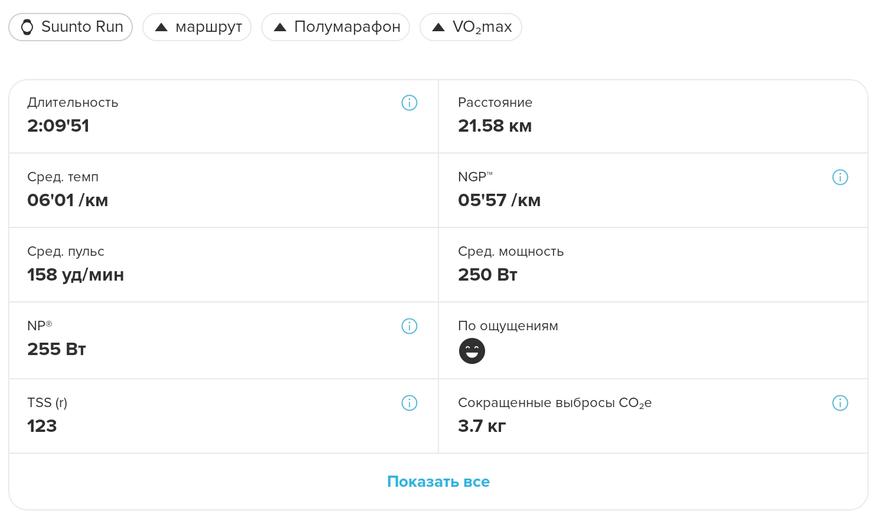Select the Расстояние 21.58 км cell
The height and width of the screenshot is (523, 877).
pos(653,116)
